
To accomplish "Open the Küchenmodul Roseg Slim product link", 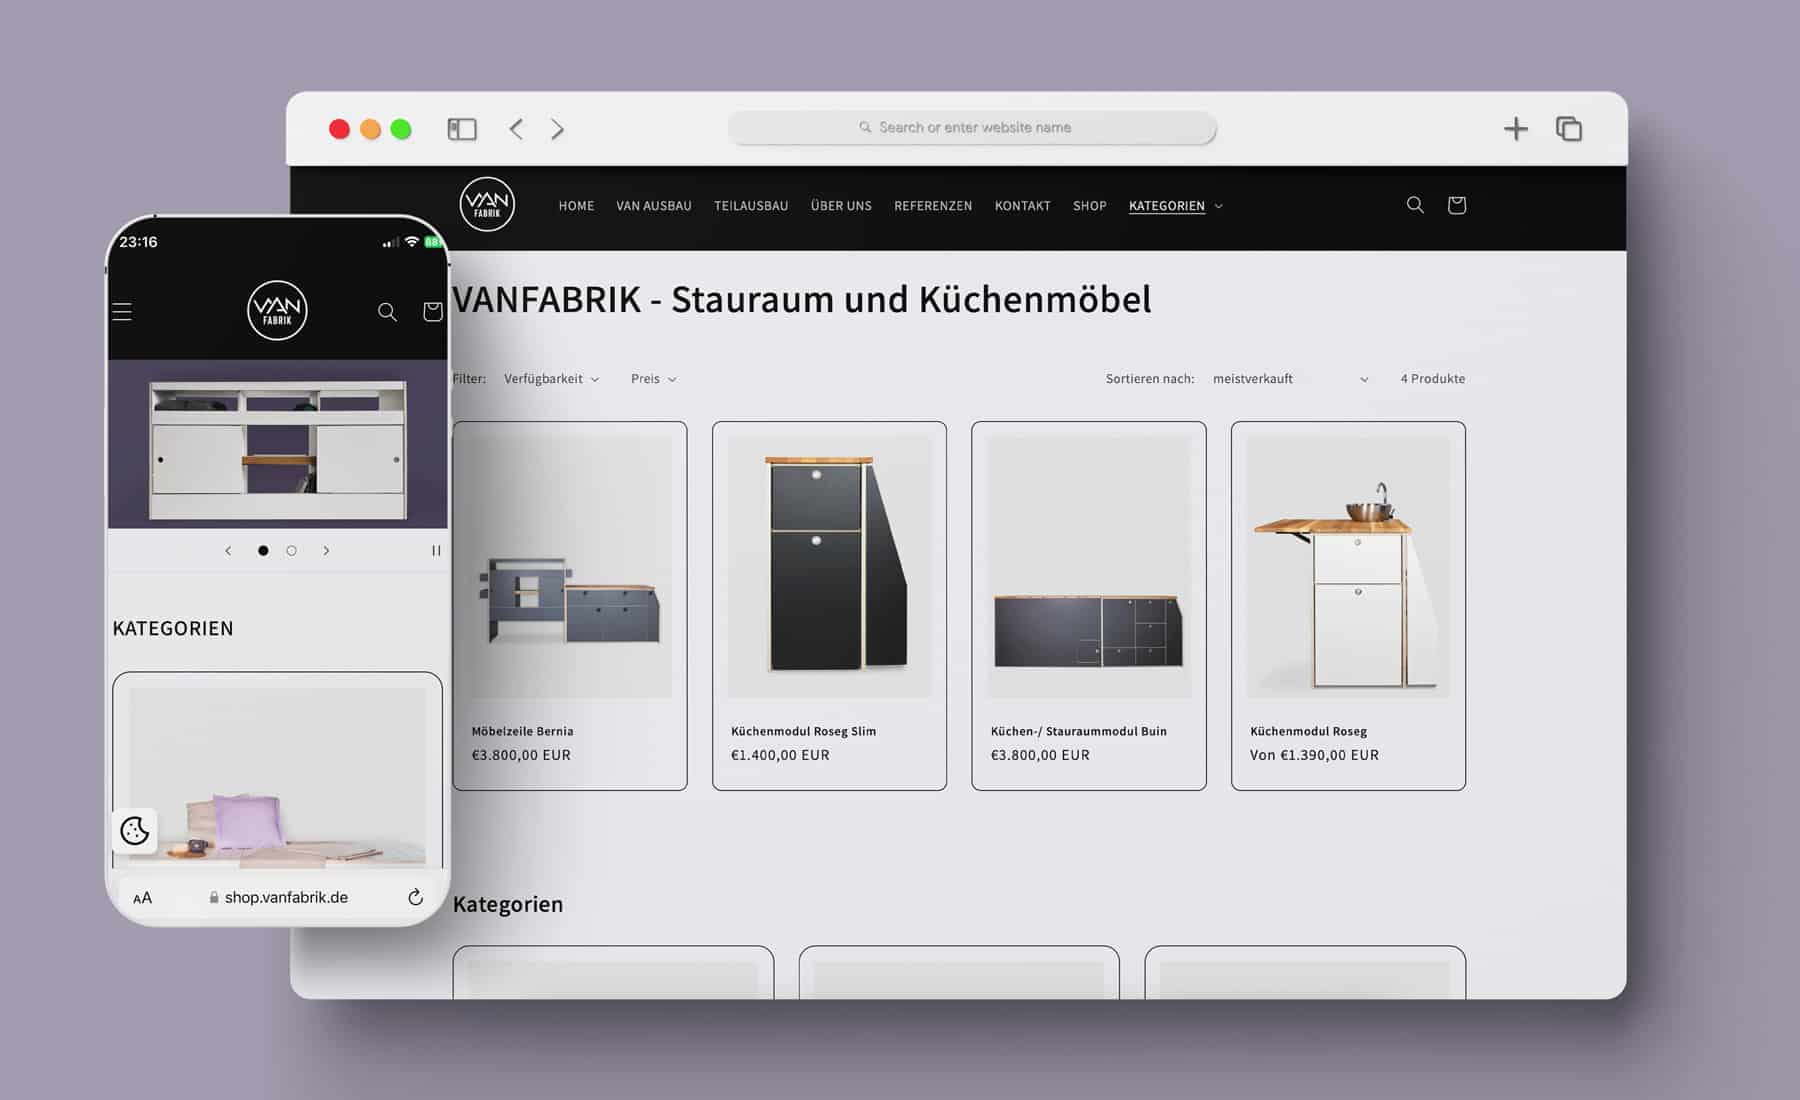I will coord(801,731).
